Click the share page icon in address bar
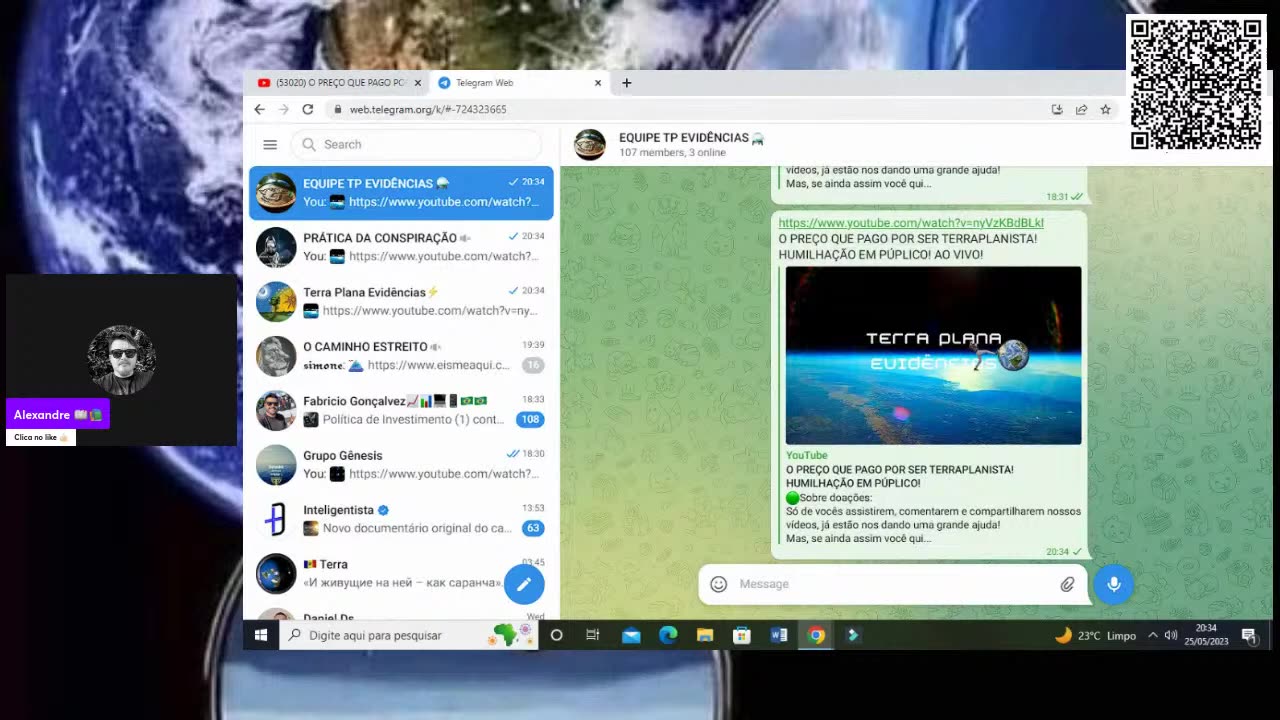 click(1081, 109)
